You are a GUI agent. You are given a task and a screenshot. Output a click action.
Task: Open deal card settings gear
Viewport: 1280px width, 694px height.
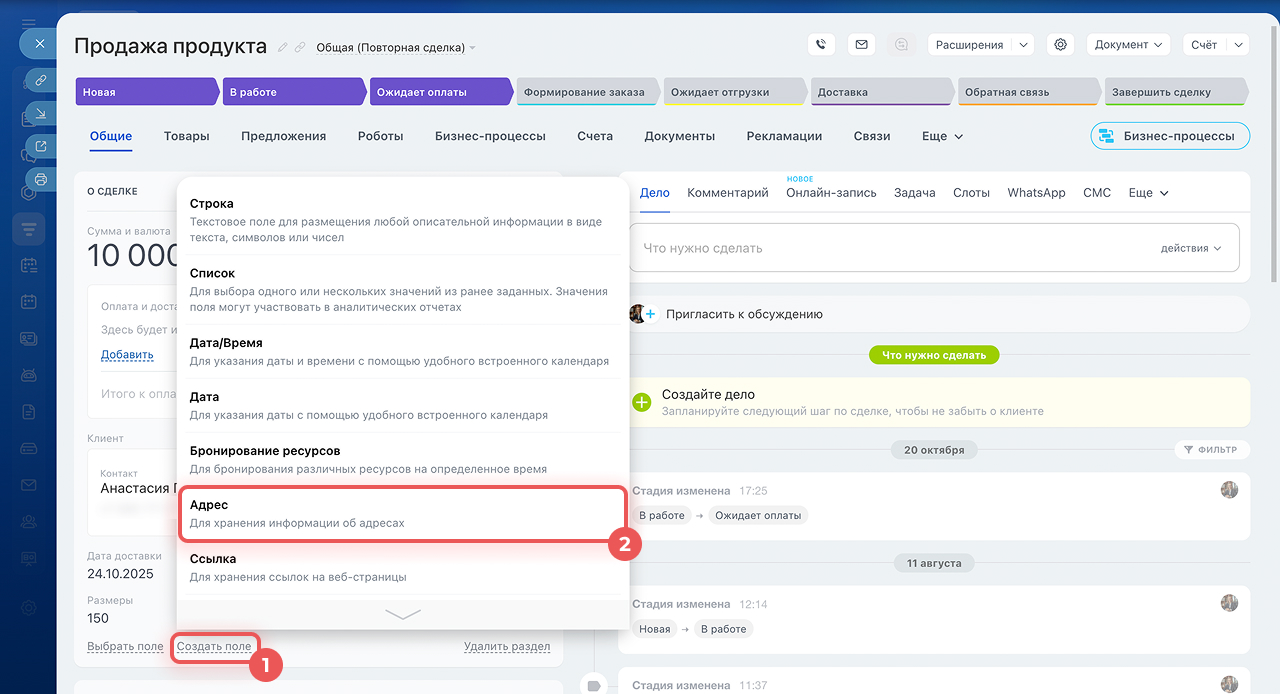[1061, 45]
